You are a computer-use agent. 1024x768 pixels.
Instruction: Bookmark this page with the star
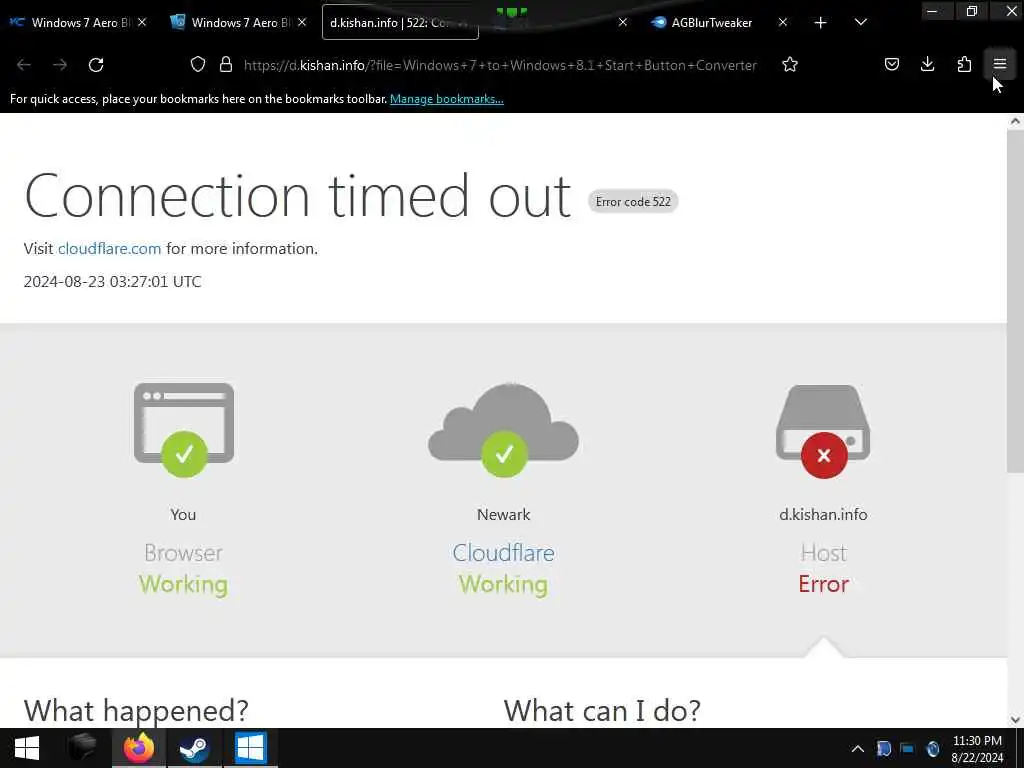(x=790, y=65)
